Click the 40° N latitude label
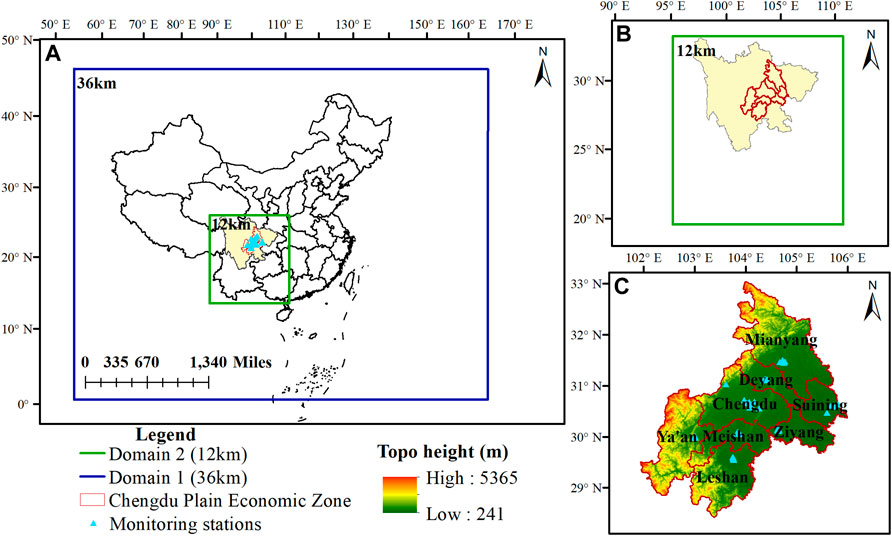The height and width of the screenshot is (536, 892). tap(18, 116)
